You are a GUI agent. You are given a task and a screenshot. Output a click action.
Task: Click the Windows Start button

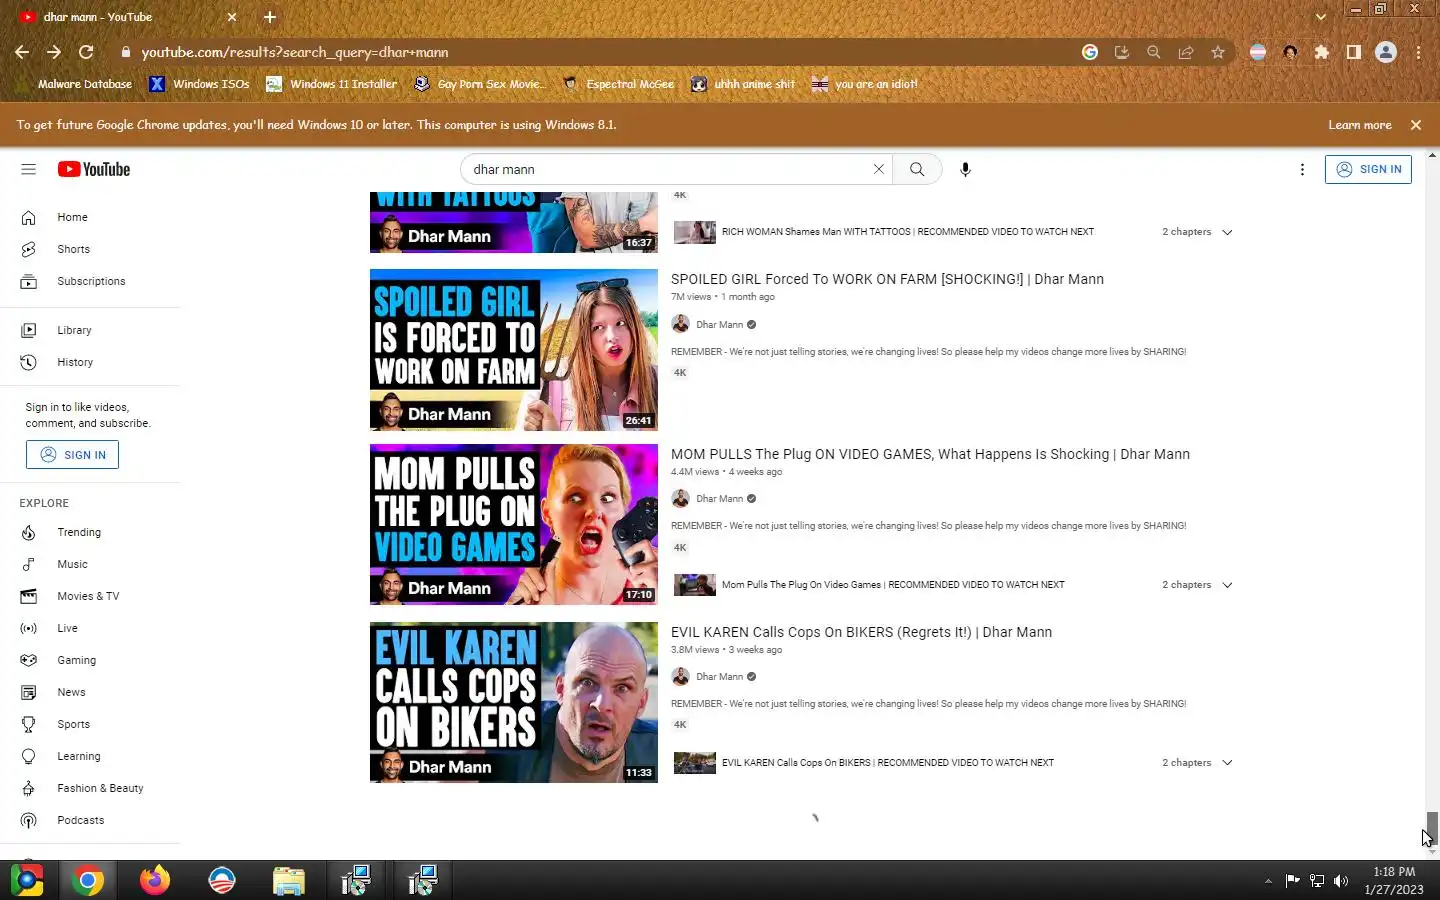pyautogui.click(x=27, y=880)
